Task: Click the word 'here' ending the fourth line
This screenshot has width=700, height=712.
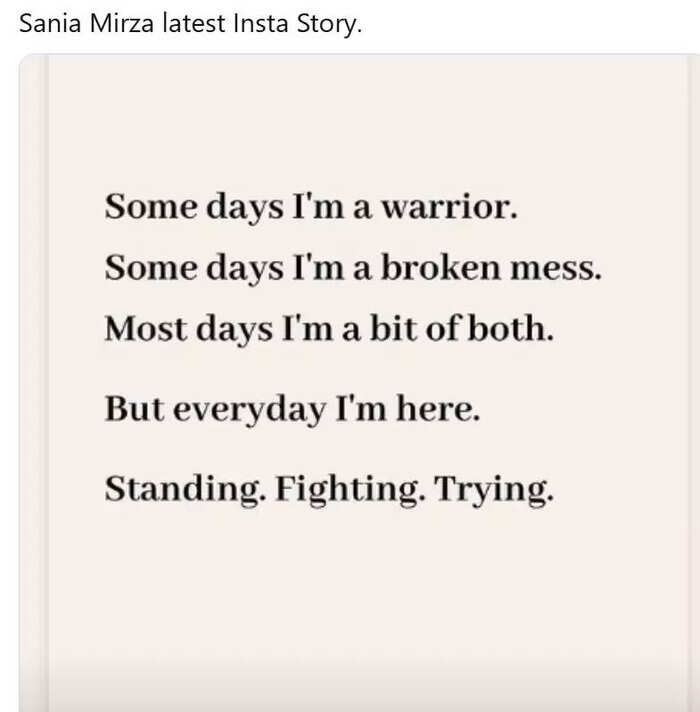Action: coord(438,409)
